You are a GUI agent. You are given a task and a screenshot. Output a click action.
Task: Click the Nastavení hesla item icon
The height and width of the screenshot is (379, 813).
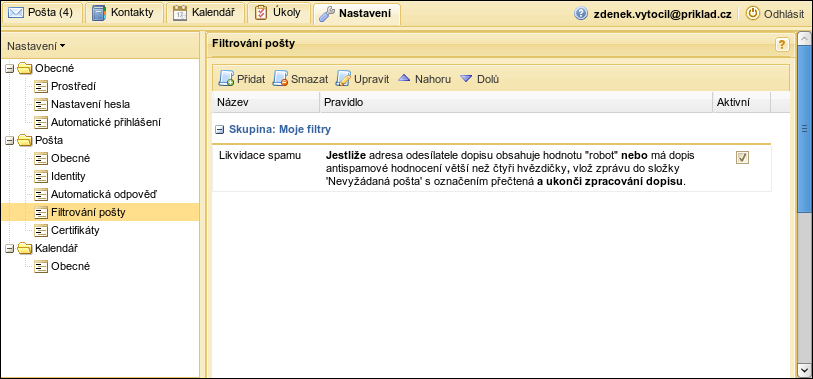point(41,105)
